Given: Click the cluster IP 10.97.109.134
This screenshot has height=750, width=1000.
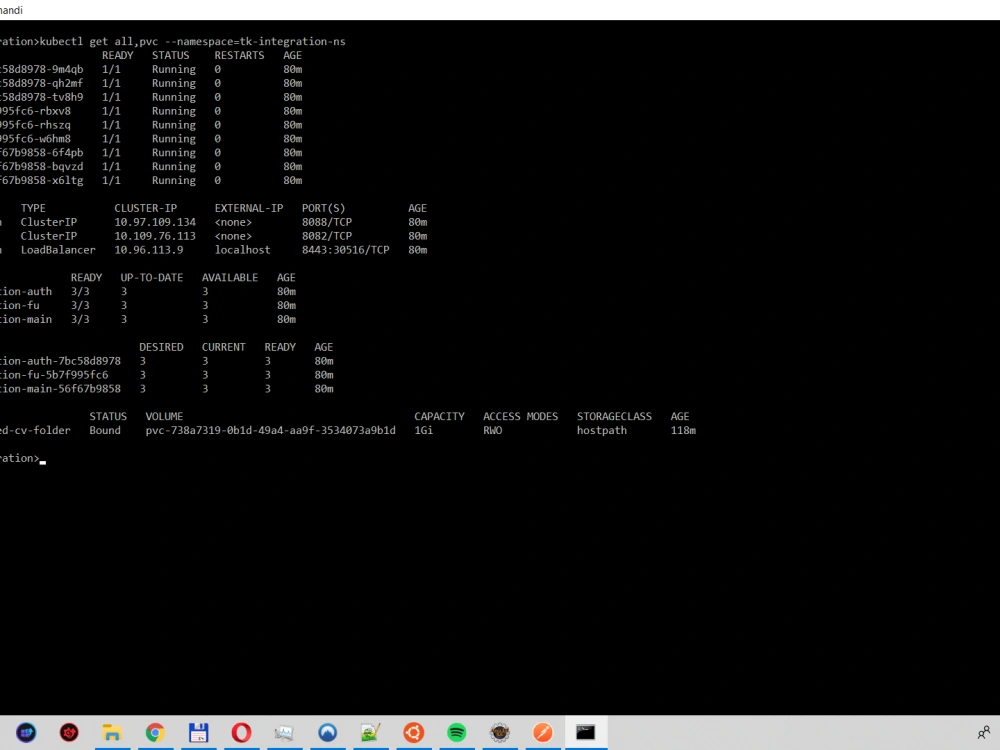Looking at the screenshot, I should 155,222.
